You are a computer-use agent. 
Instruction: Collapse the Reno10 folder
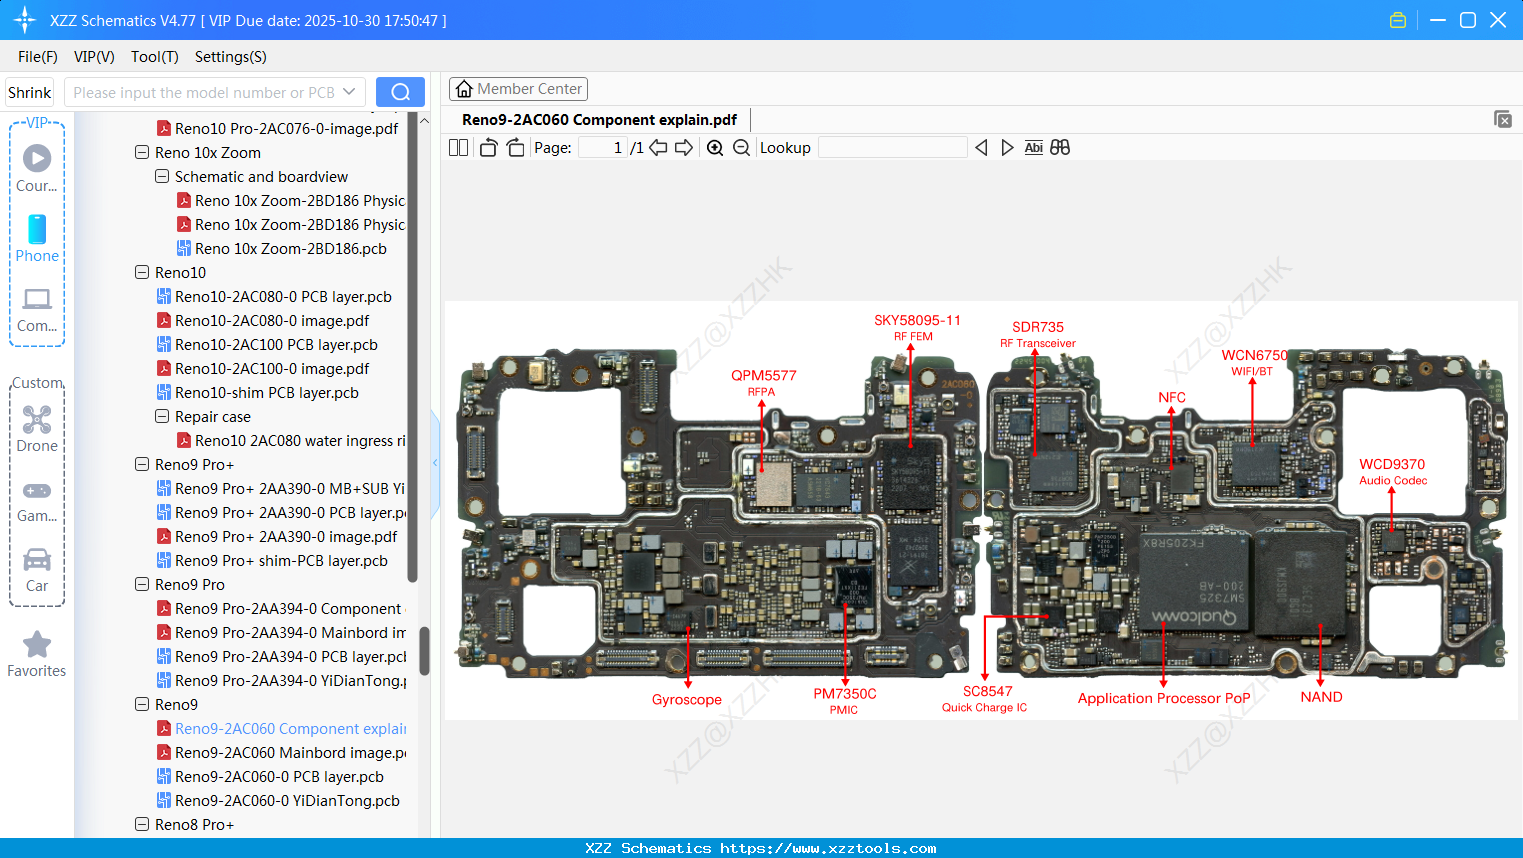click(142, 273)
